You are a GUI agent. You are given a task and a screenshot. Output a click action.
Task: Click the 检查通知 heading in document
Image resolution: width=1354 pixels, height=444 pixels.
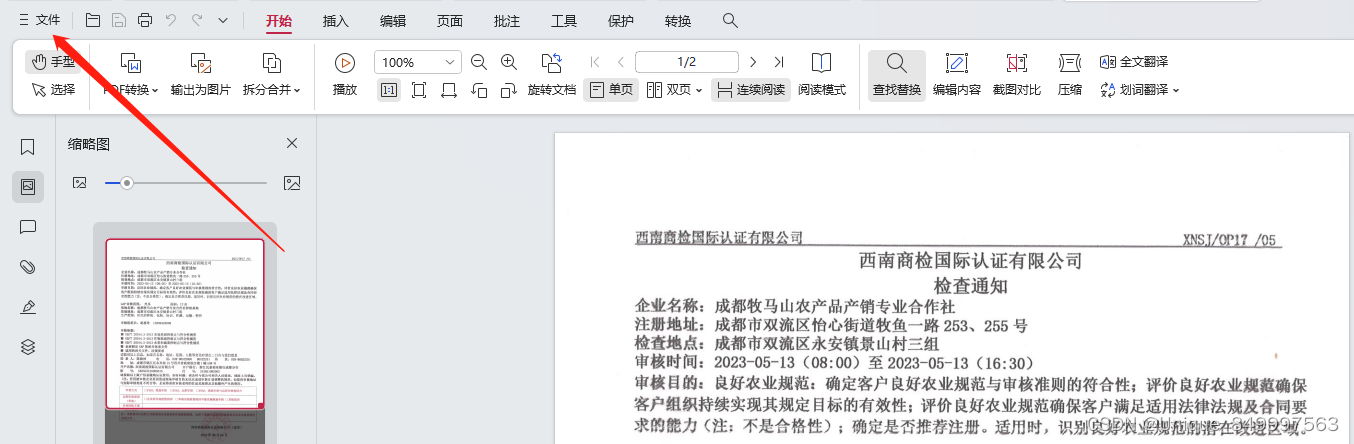971,284
